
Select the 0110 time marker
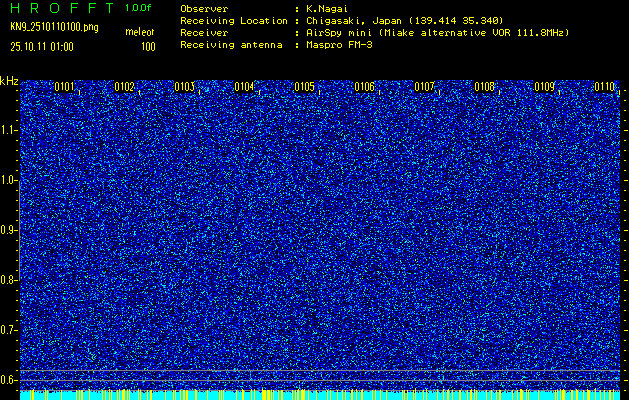(604, 87)
